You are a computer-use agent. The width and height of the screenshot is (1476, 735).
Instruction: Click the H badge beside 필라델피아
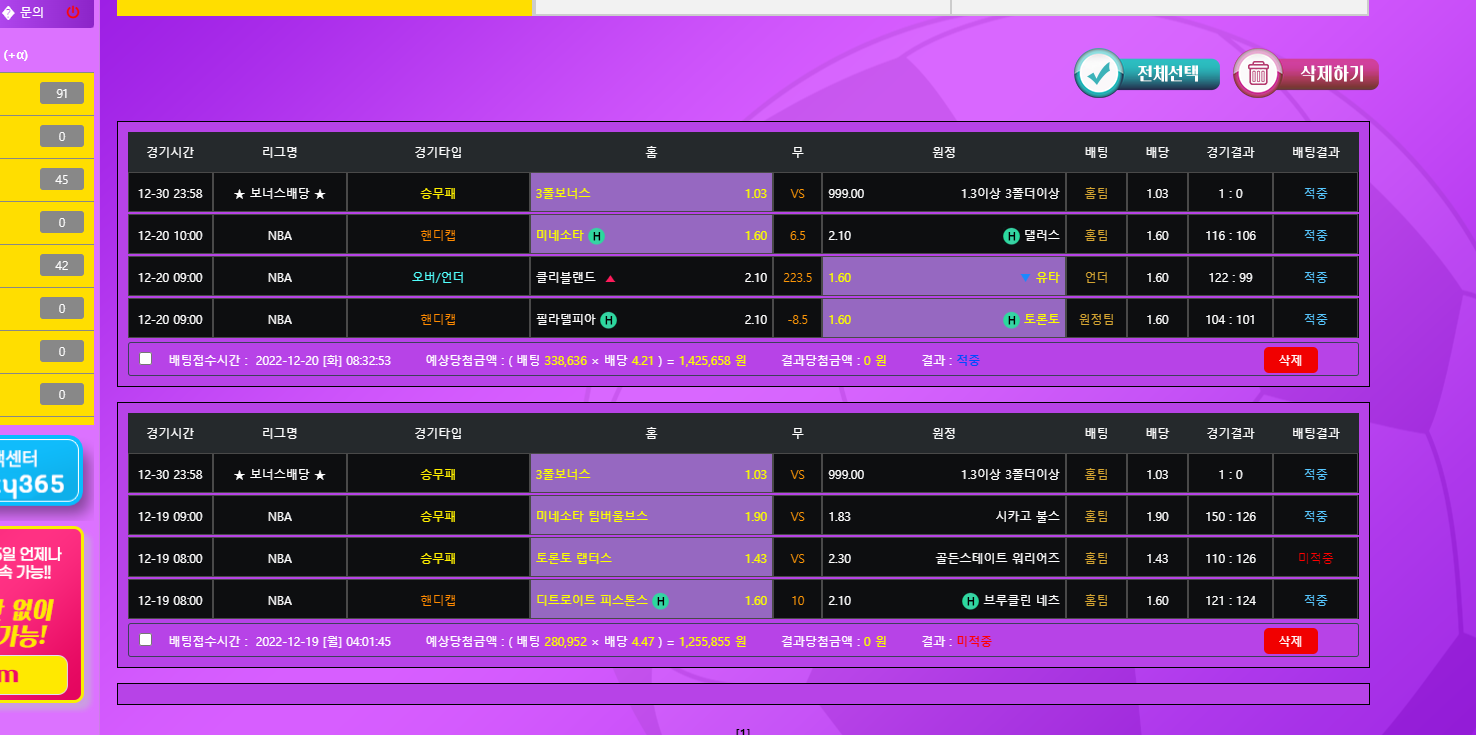(x=609, y=320)
